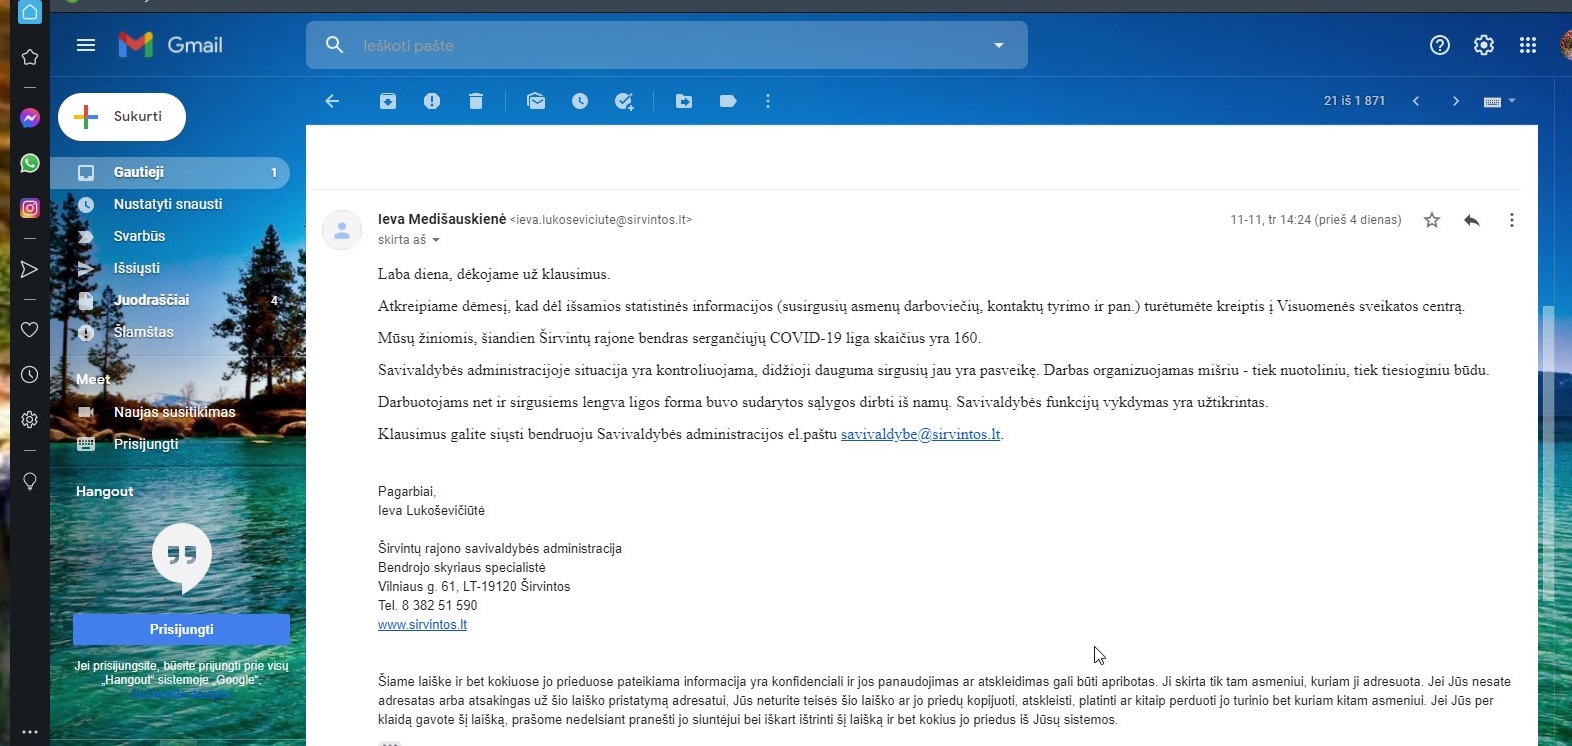Click the Sukurti compose button
Image resolution: width=1572 pixels, height=746 pixels.
122,117
